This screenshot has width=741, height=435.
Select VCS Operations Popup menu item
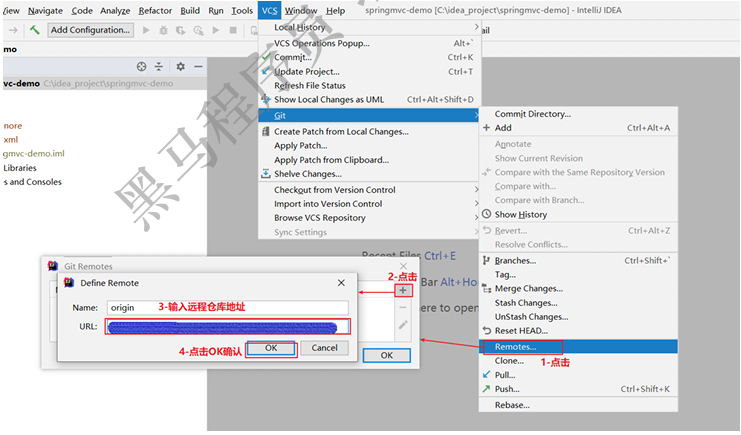[369, 43]
